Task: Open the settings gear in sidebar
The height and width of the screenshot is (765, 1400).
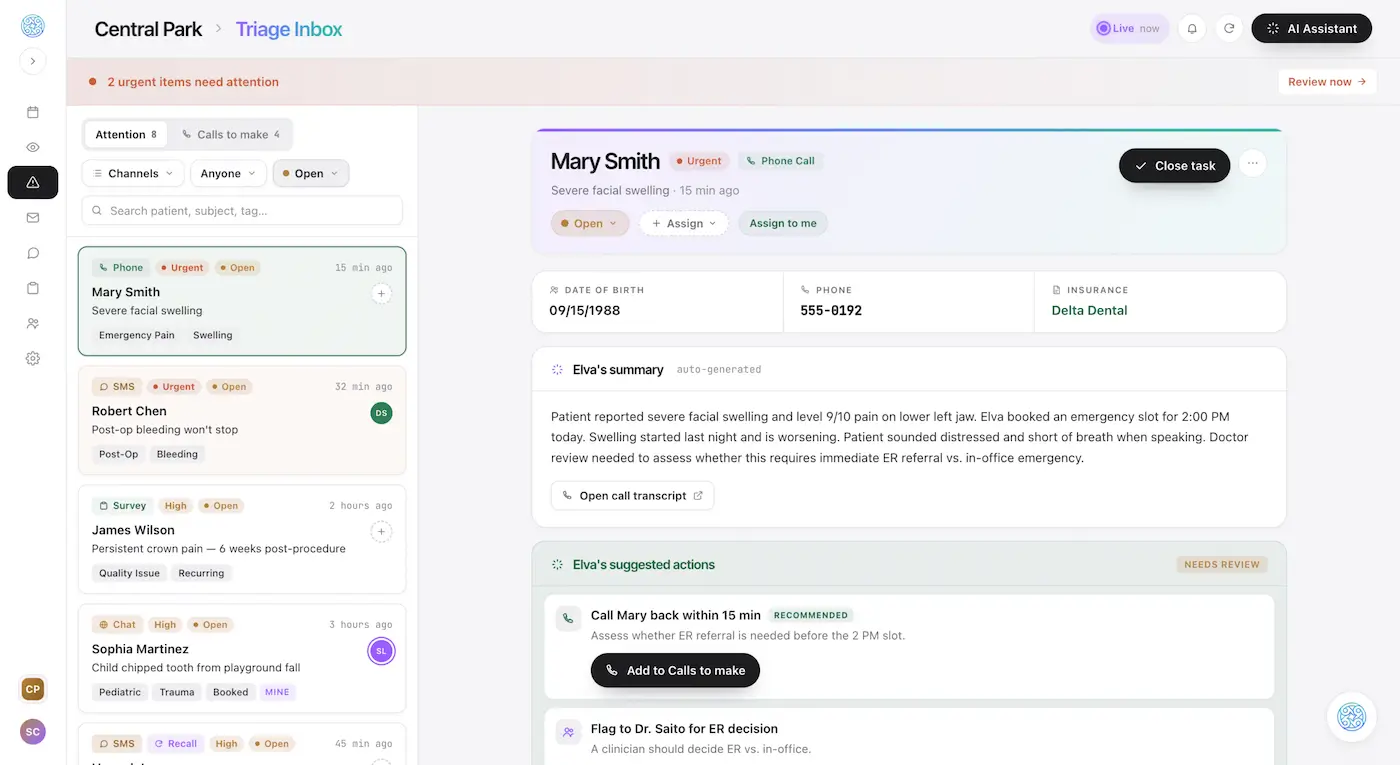Action: pos(32,358)
